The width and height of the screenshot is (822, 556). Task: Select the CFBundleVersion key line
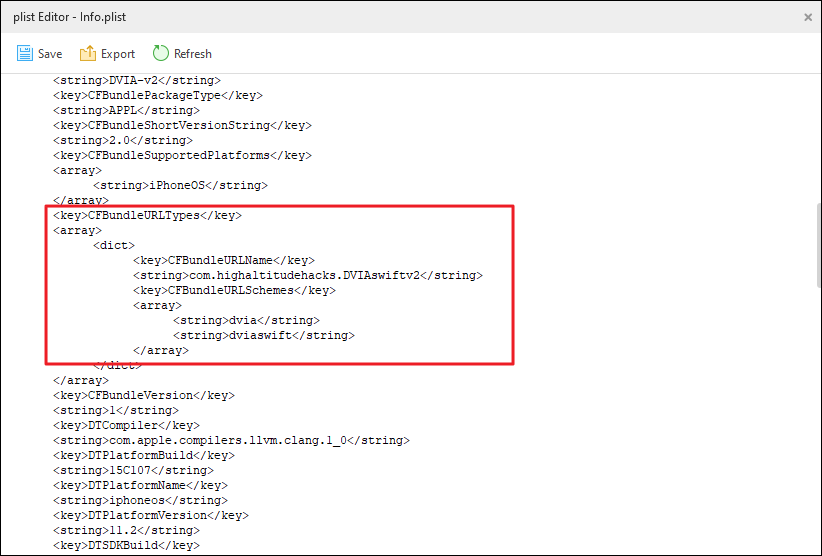(x=144, y=396)
